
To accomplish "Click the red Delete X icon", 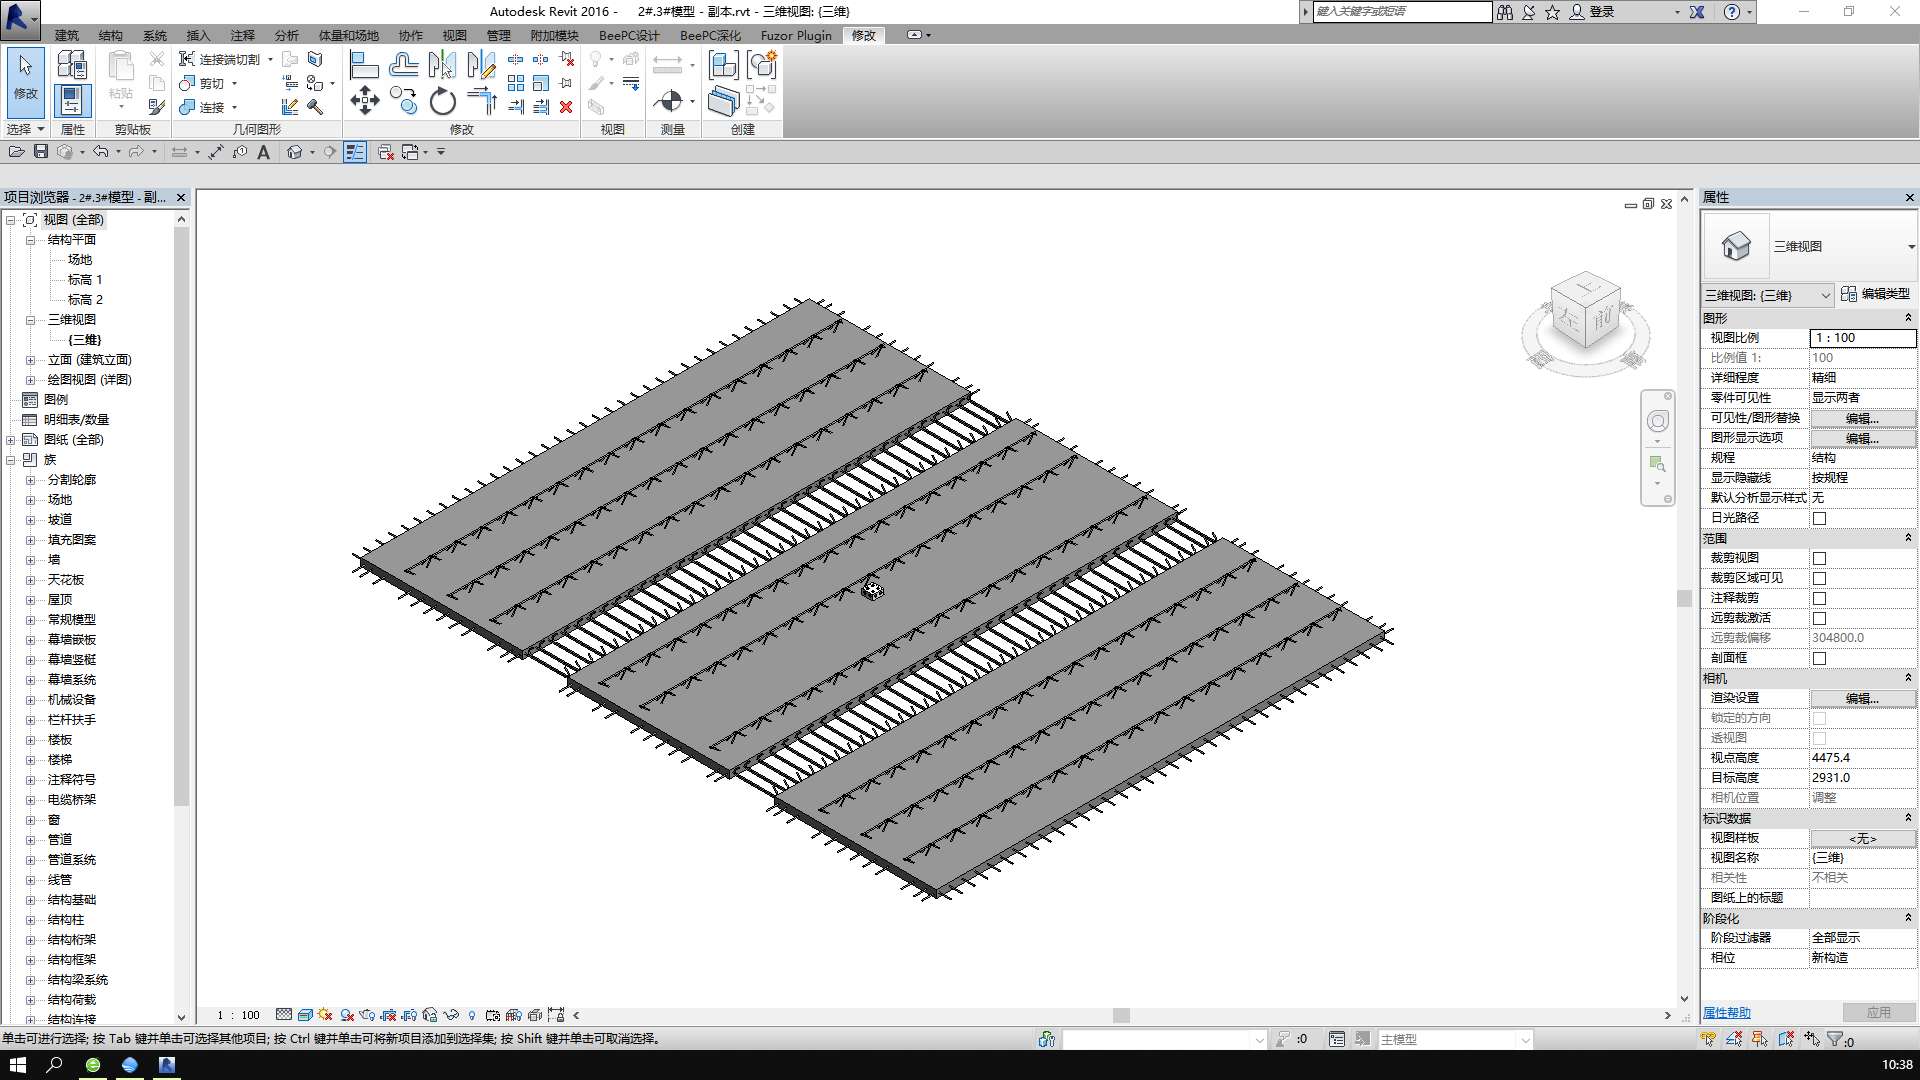I will tap(566, 107).
